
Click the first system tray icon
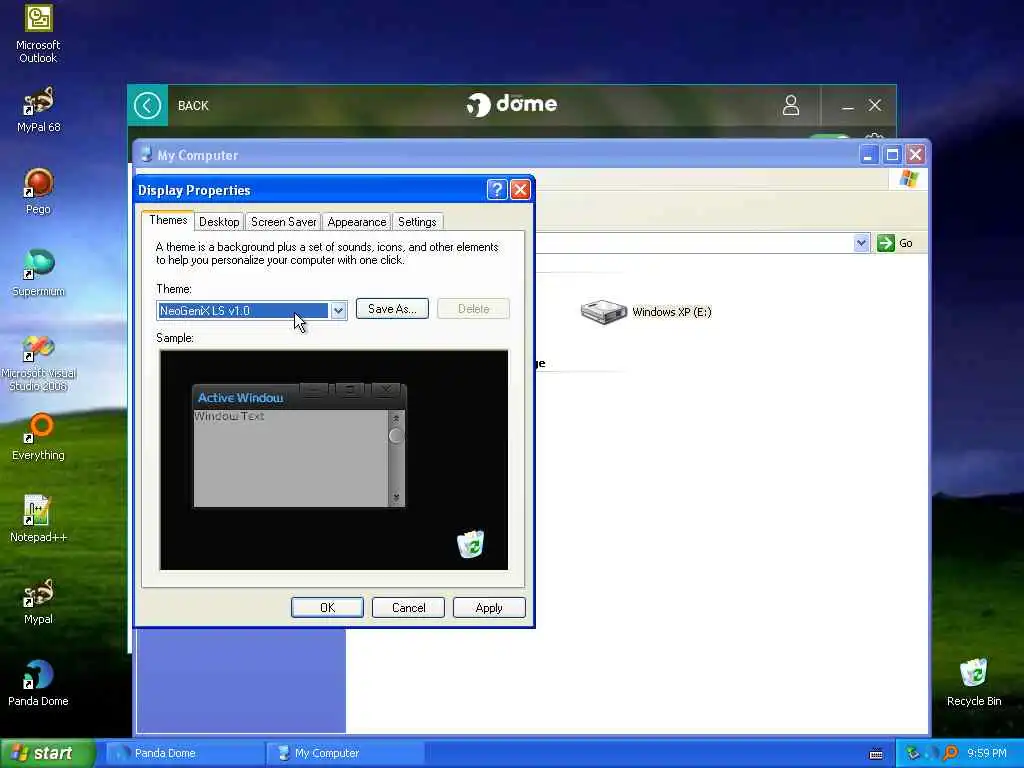point(912,753)
